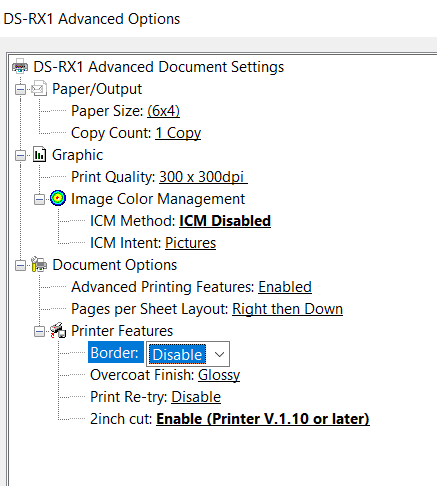The width and height of the screenshot is (437, 486).
Task: Click the Paper Size (6x4) value
Action: [163, 111]
